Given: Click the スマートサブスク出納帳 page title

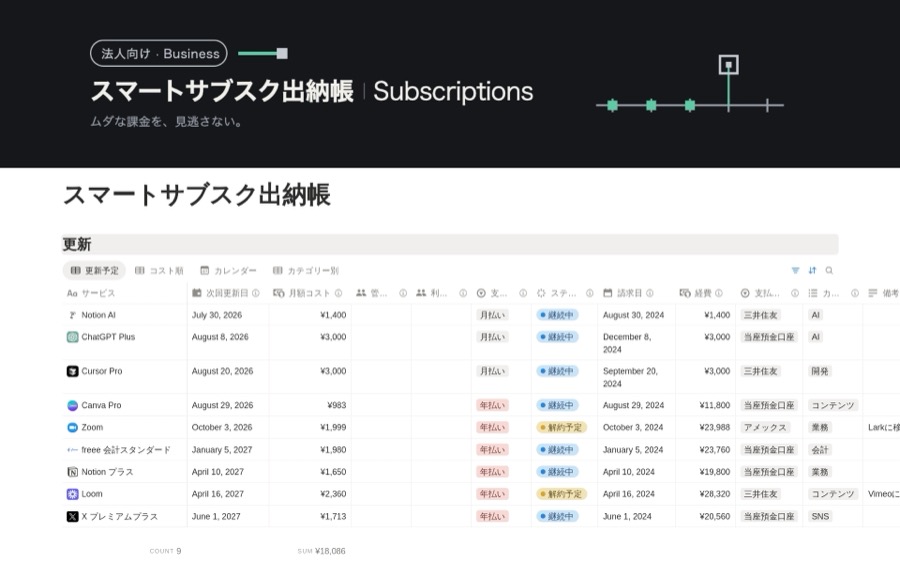Looking at the screenshot, I should [x=196, y=195].
